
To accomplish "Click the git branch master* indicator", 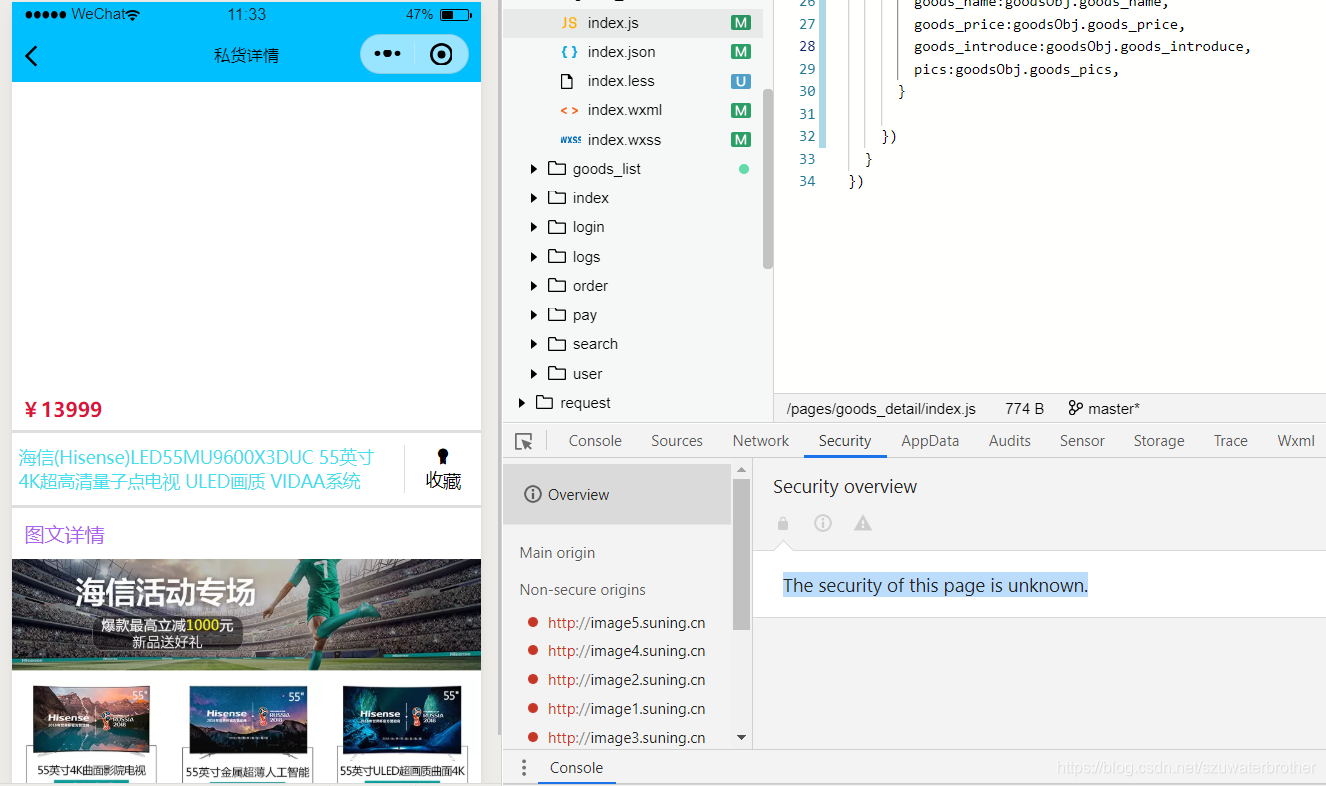I will 1104,408.
